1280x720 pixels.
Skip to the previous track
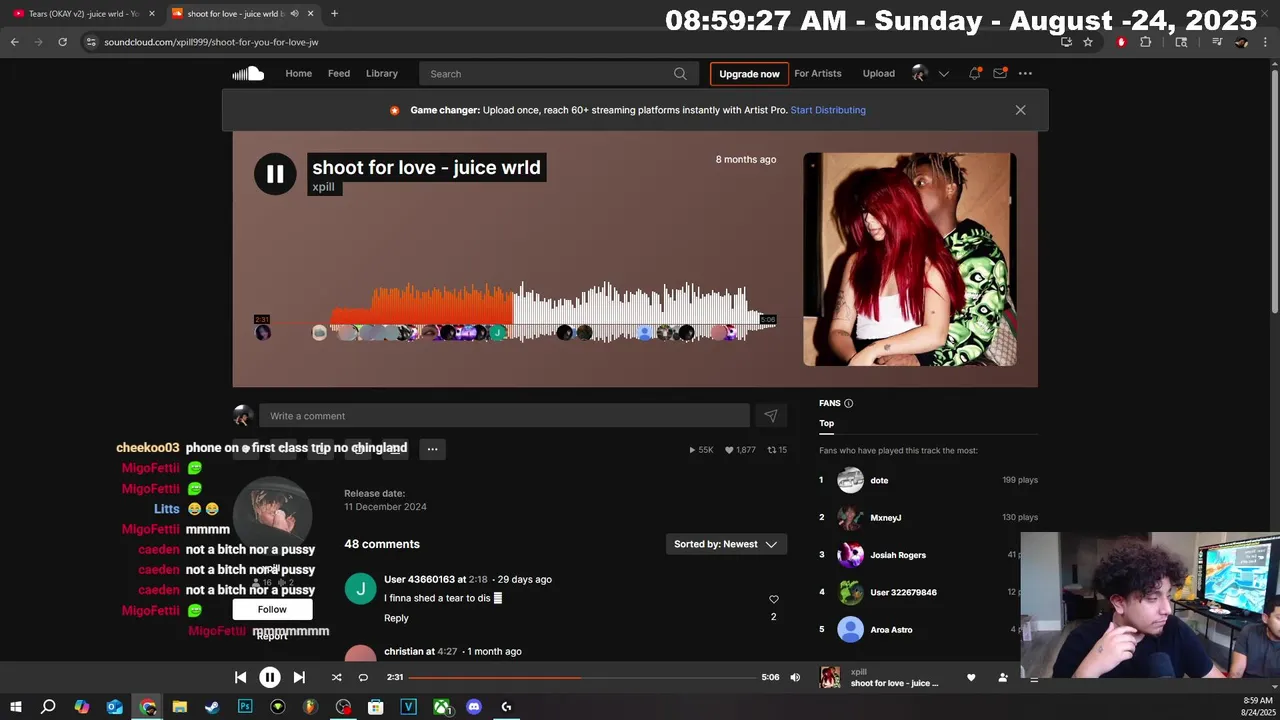click(240, 677)
